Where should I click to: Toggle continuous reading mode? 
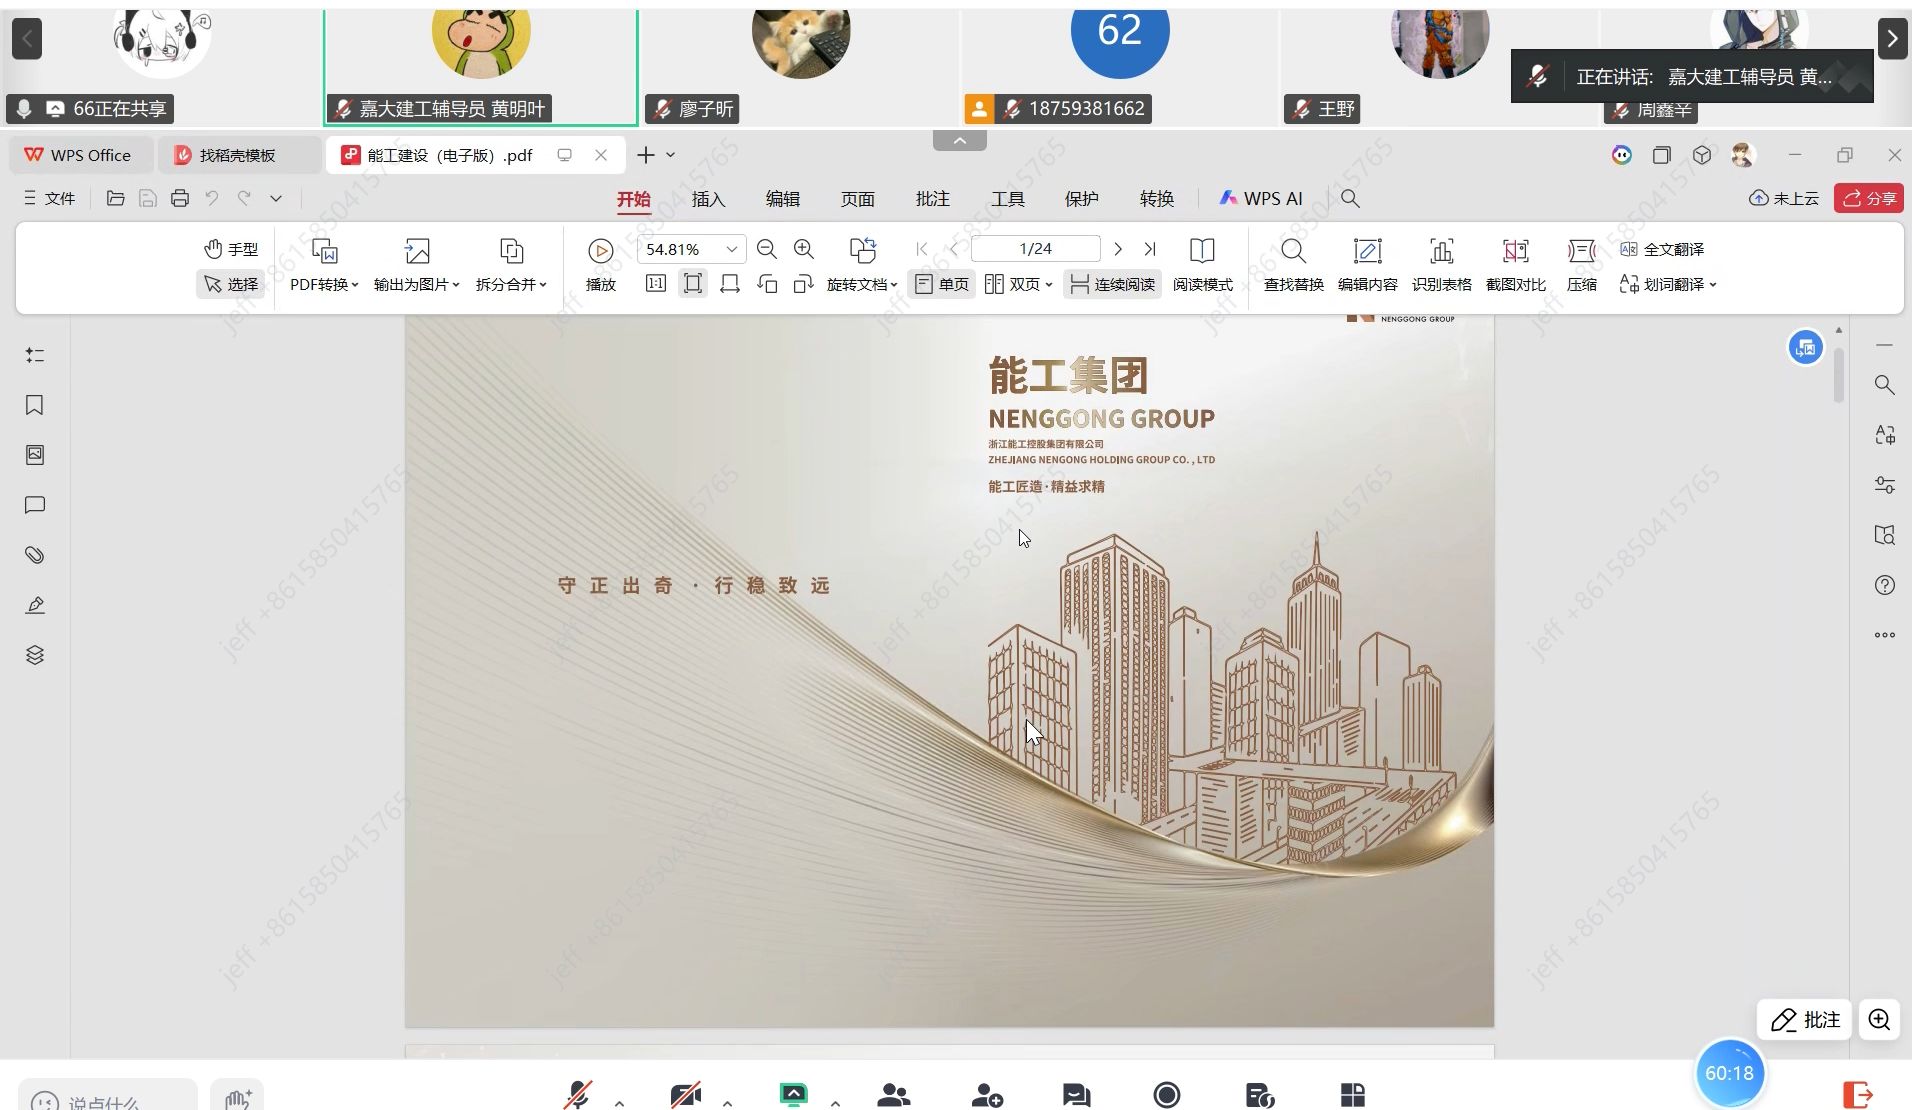[x=1113, y=284]
